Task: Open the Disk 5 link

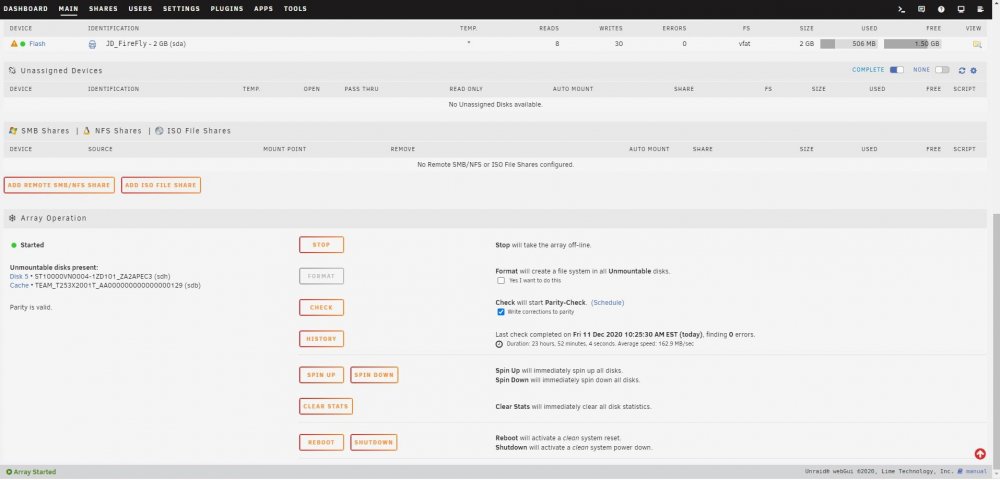Action: pyautogui.click(x=19, y=277)
